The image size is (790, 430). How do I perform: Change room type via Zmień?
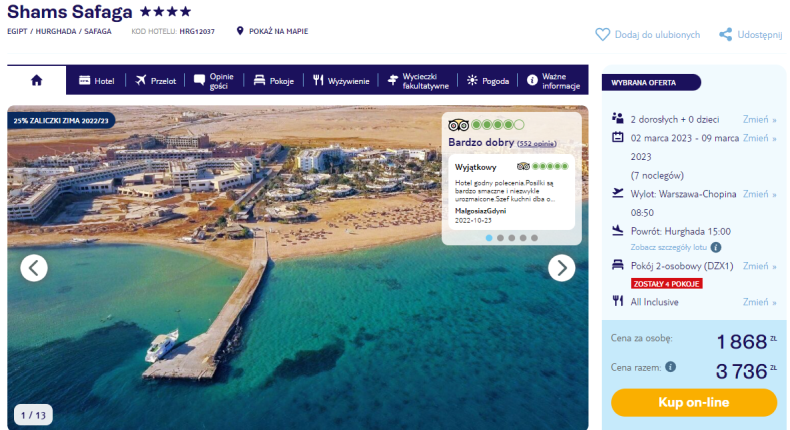point(759,266)
